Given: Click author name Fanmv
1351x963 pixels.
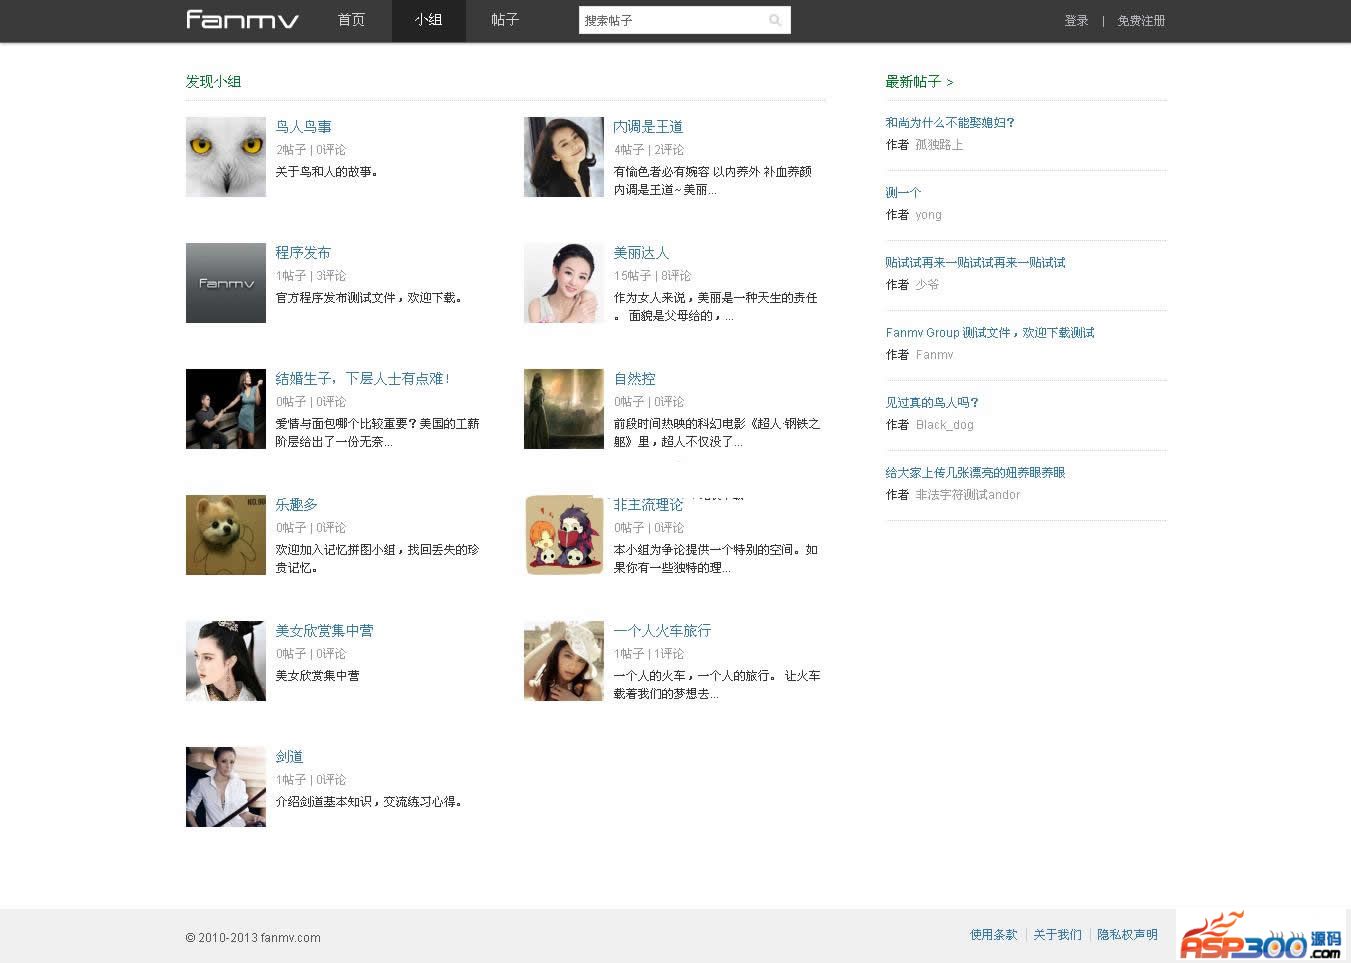Looking at the screenshot, I should [934, 355].
